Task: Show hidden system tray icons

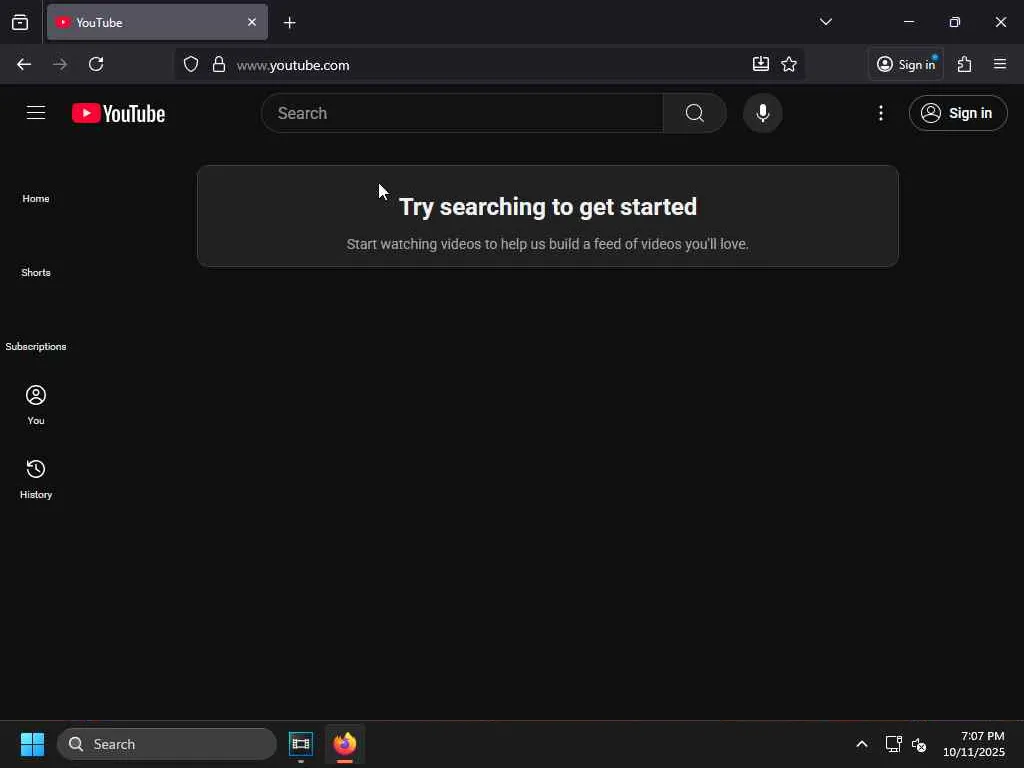Action: click(x=861, y=744)
